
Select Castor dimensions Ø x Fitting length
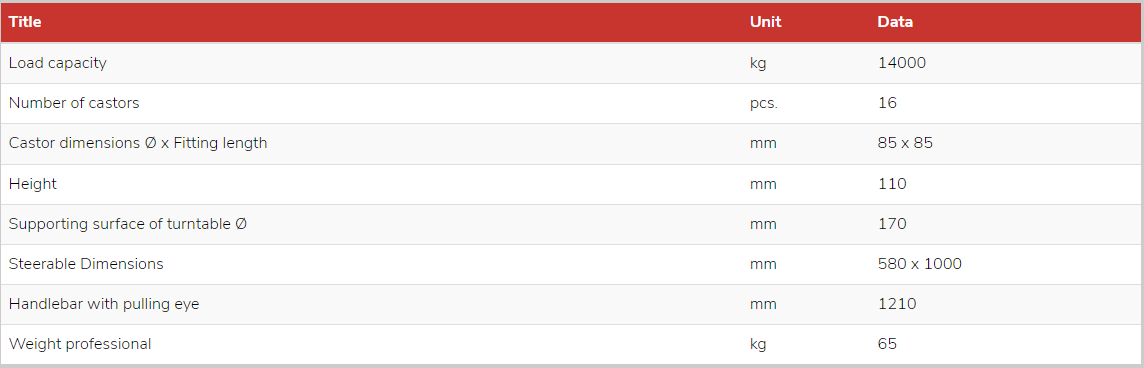point(138,144)
